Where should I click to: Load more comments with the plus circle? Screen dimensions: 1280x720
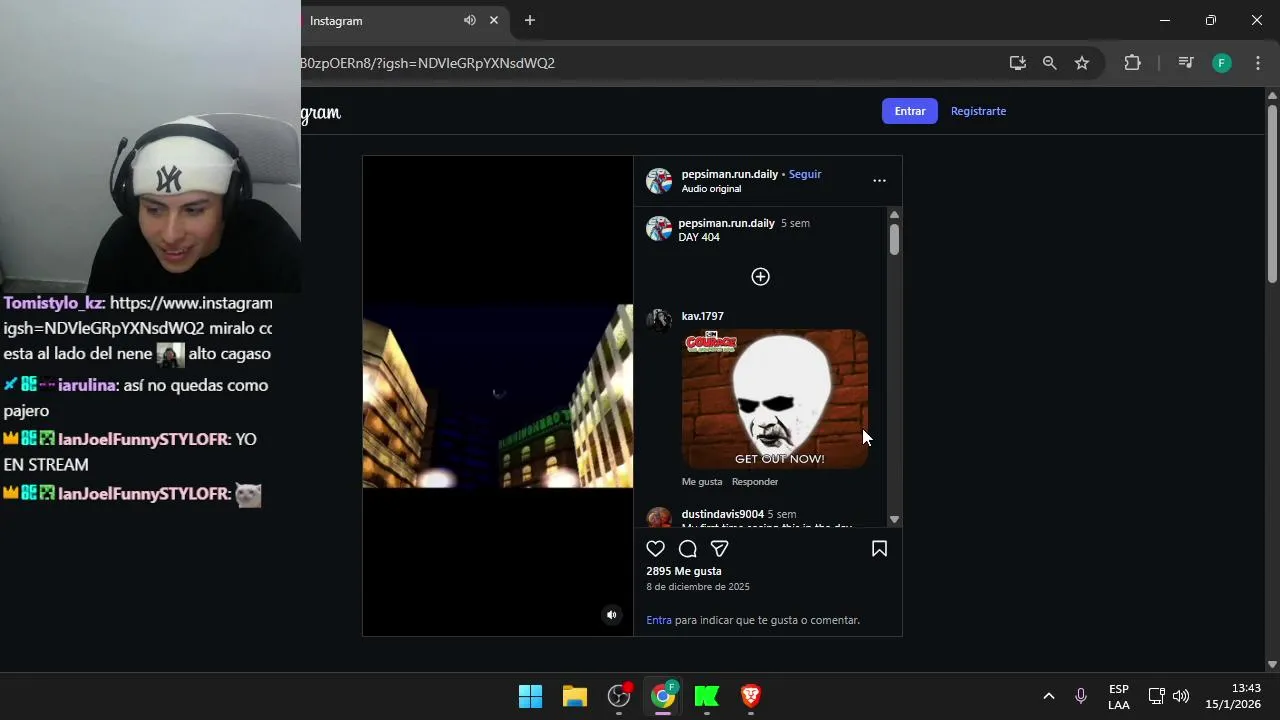760,277
